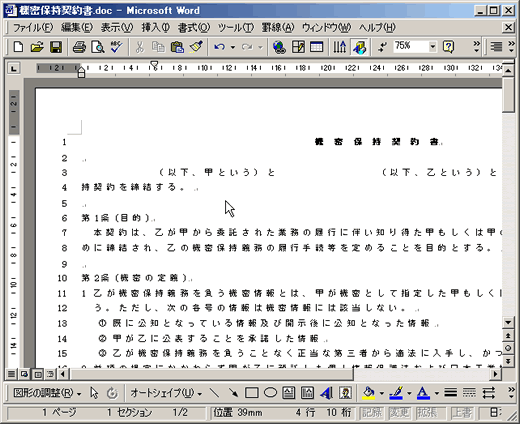
Task: Click the Format Painter brush icon
Action: [196, 47]
